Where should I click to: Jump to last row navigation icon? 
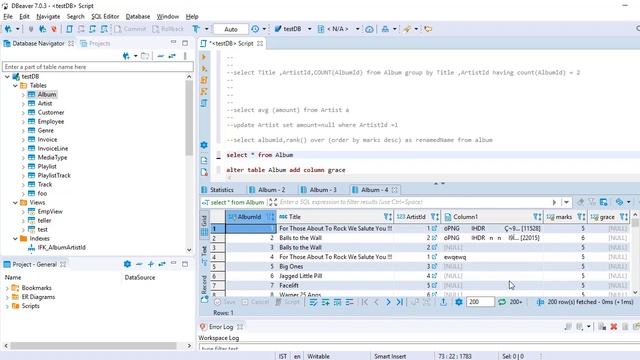400,302
